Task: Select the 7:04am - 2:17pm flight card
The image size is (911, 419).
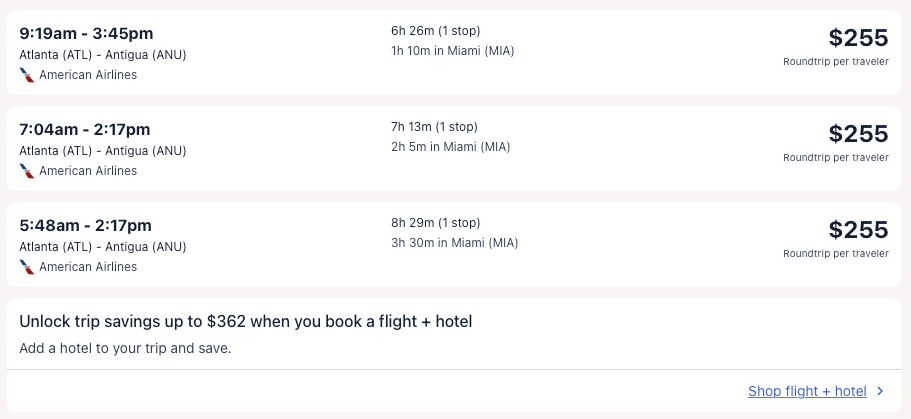Action: (x=600, y=170)
